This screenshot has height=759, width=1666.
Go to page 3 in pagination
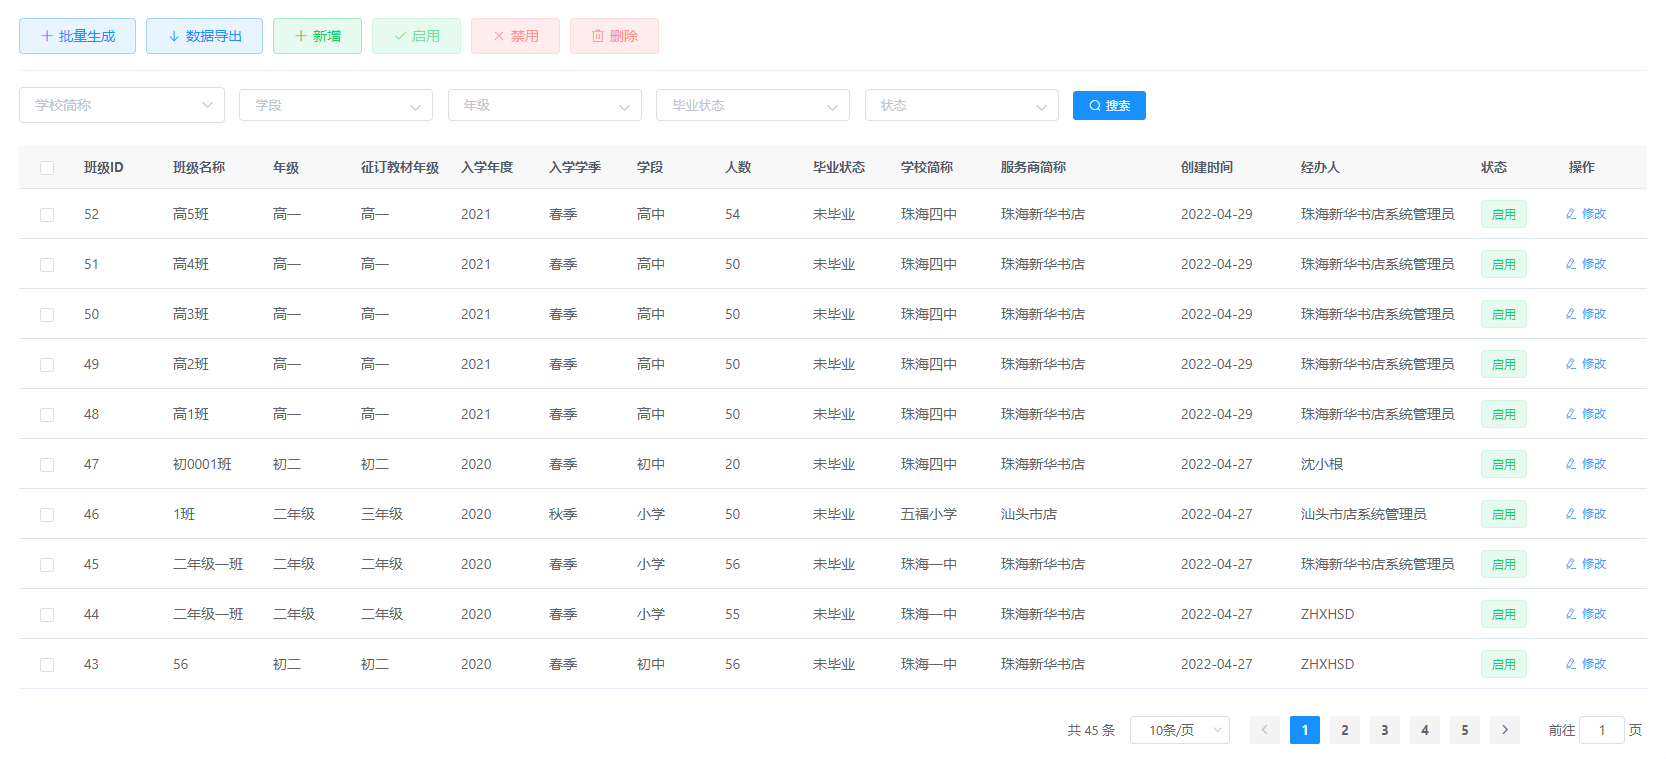point(1385,730)
